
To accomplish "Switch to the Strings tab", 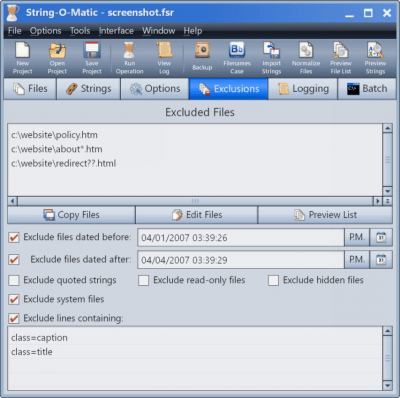I will (89, 89).
